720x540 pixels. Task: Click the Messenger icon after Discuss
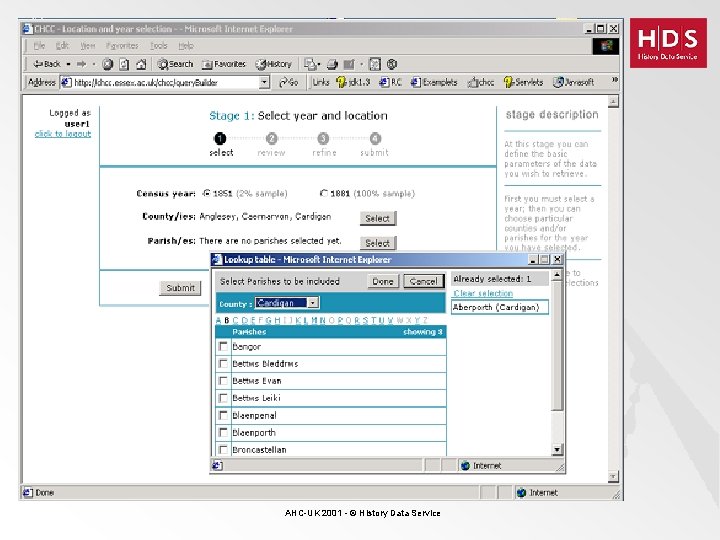tap(392, 64)
